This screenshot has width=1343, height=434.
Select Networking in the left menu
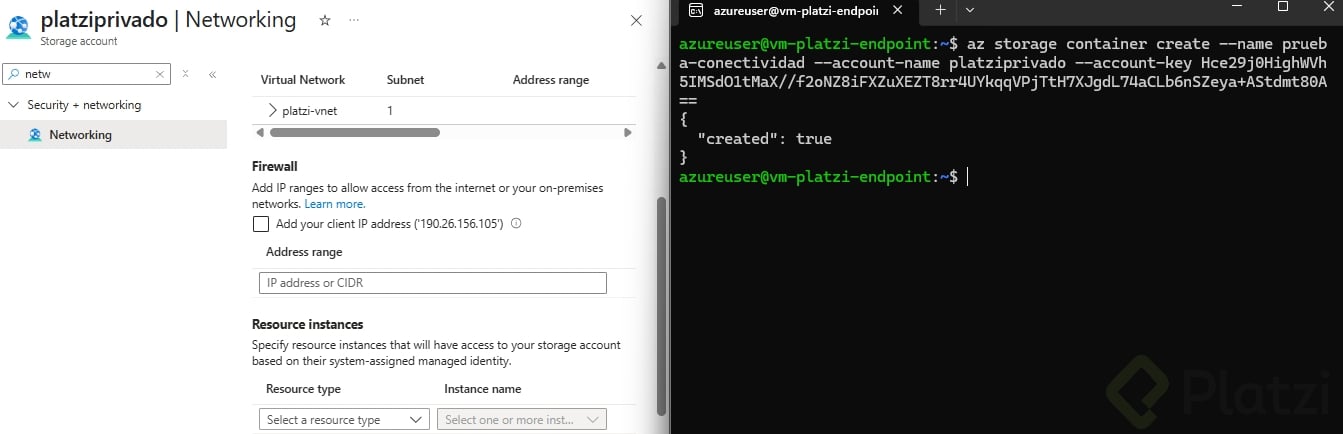pos(80,135)
